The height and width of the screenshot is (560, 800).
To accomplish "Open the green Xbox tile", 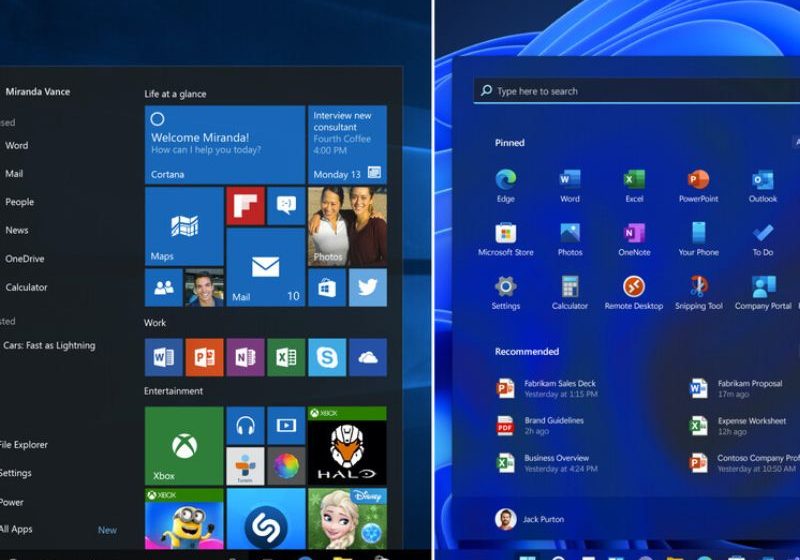I will [184, 446].
